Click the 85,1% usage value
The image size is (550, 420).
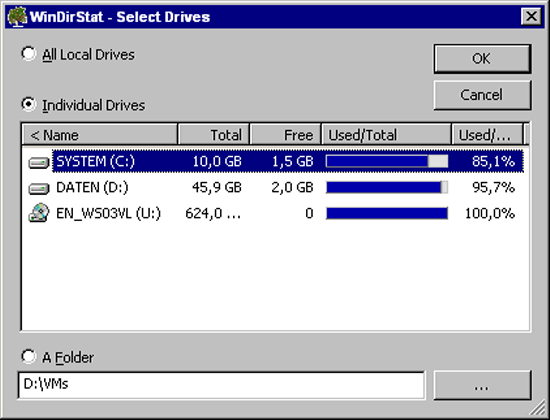tap(493, 161)
